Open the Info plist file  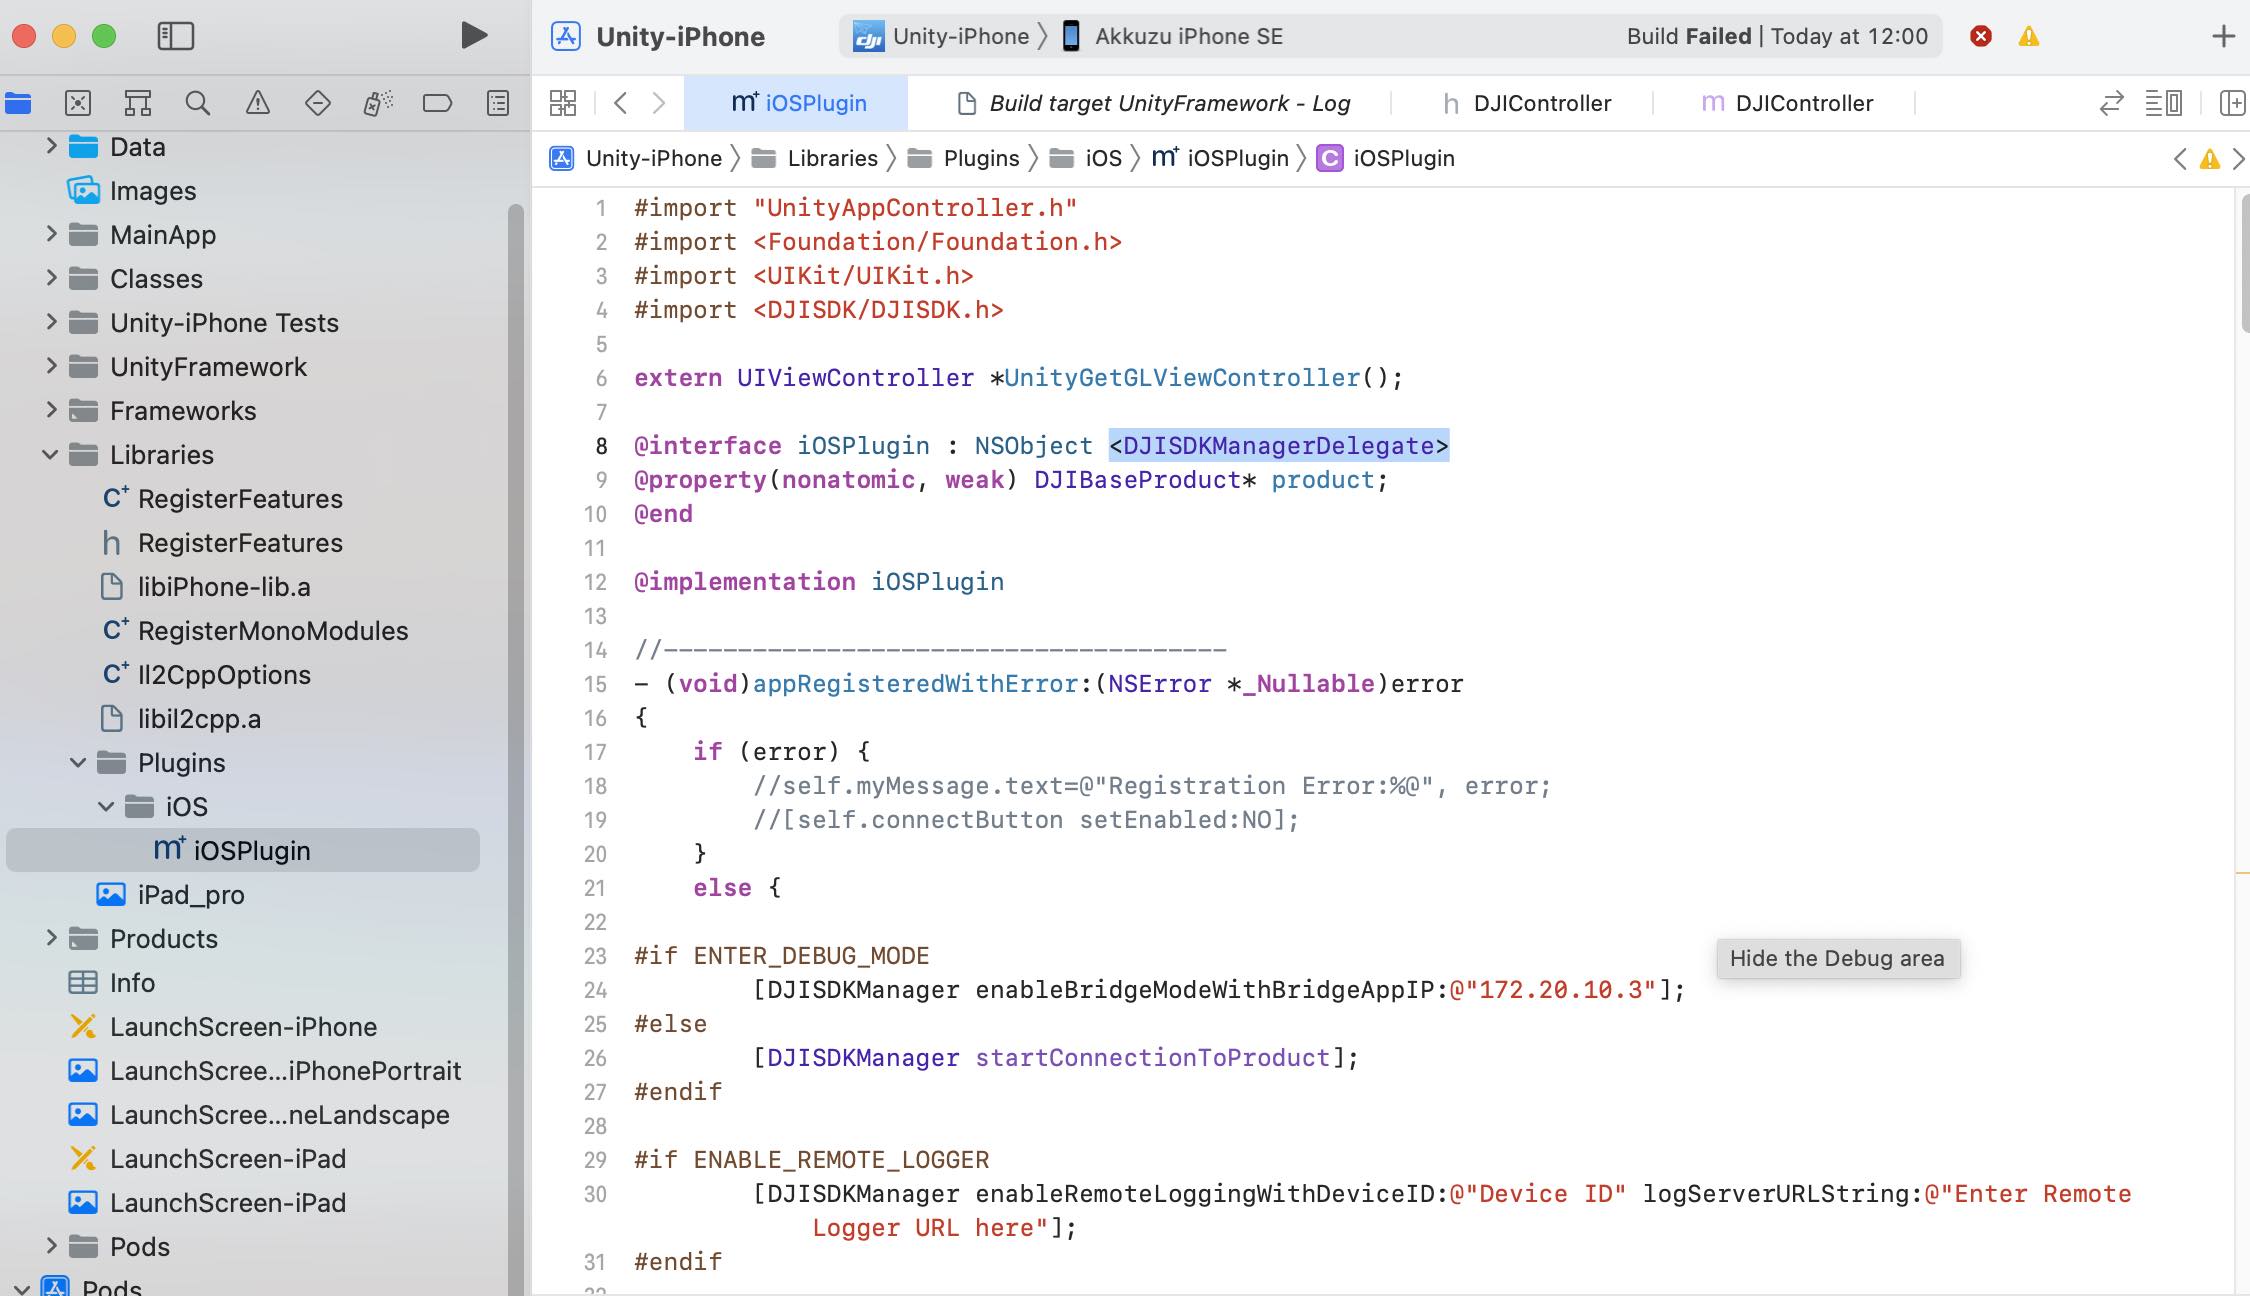(x=111, y=982)
